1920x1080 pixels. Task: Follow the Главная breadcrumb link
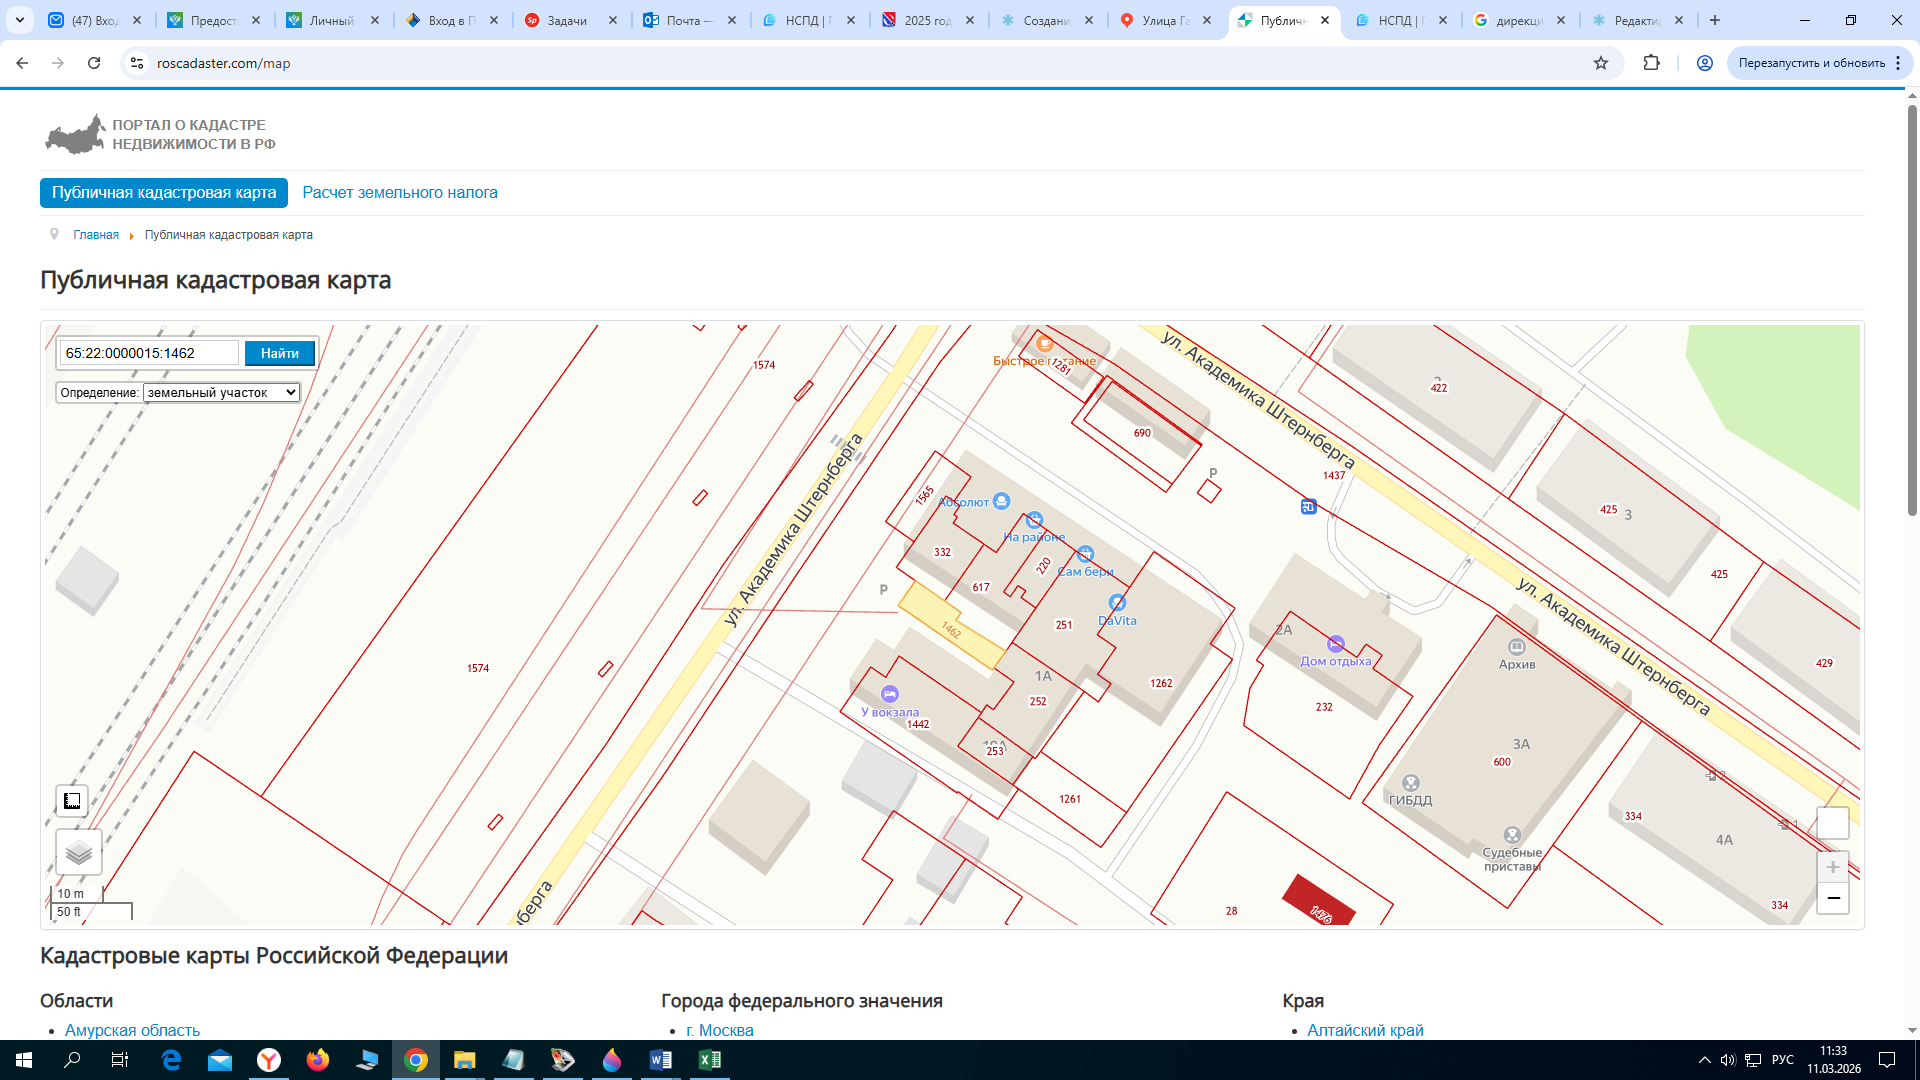click(96, 235)
